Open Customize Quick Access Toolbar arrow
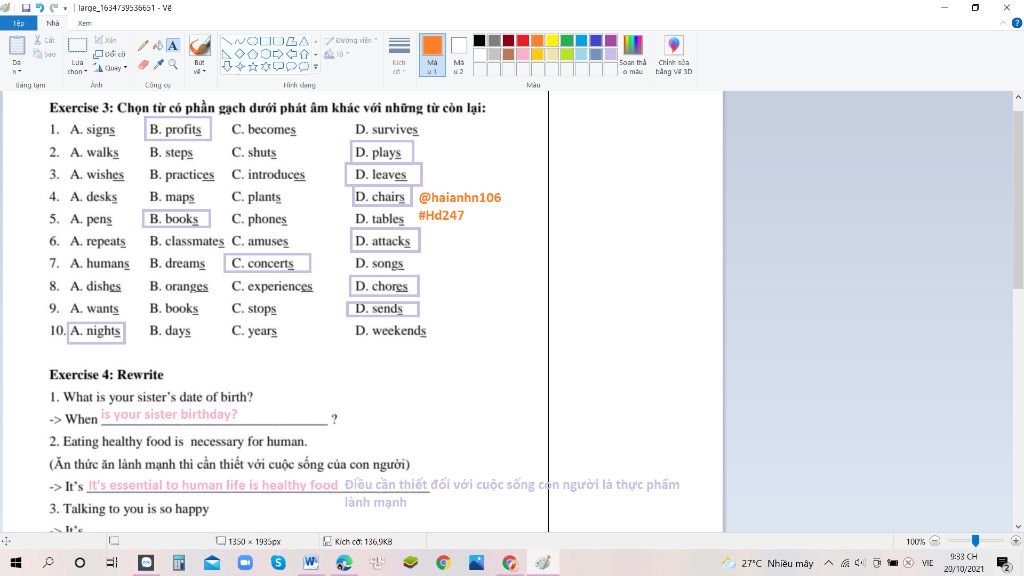The height and width of the screenshot is (576, 1024). (x=65, y=8)
